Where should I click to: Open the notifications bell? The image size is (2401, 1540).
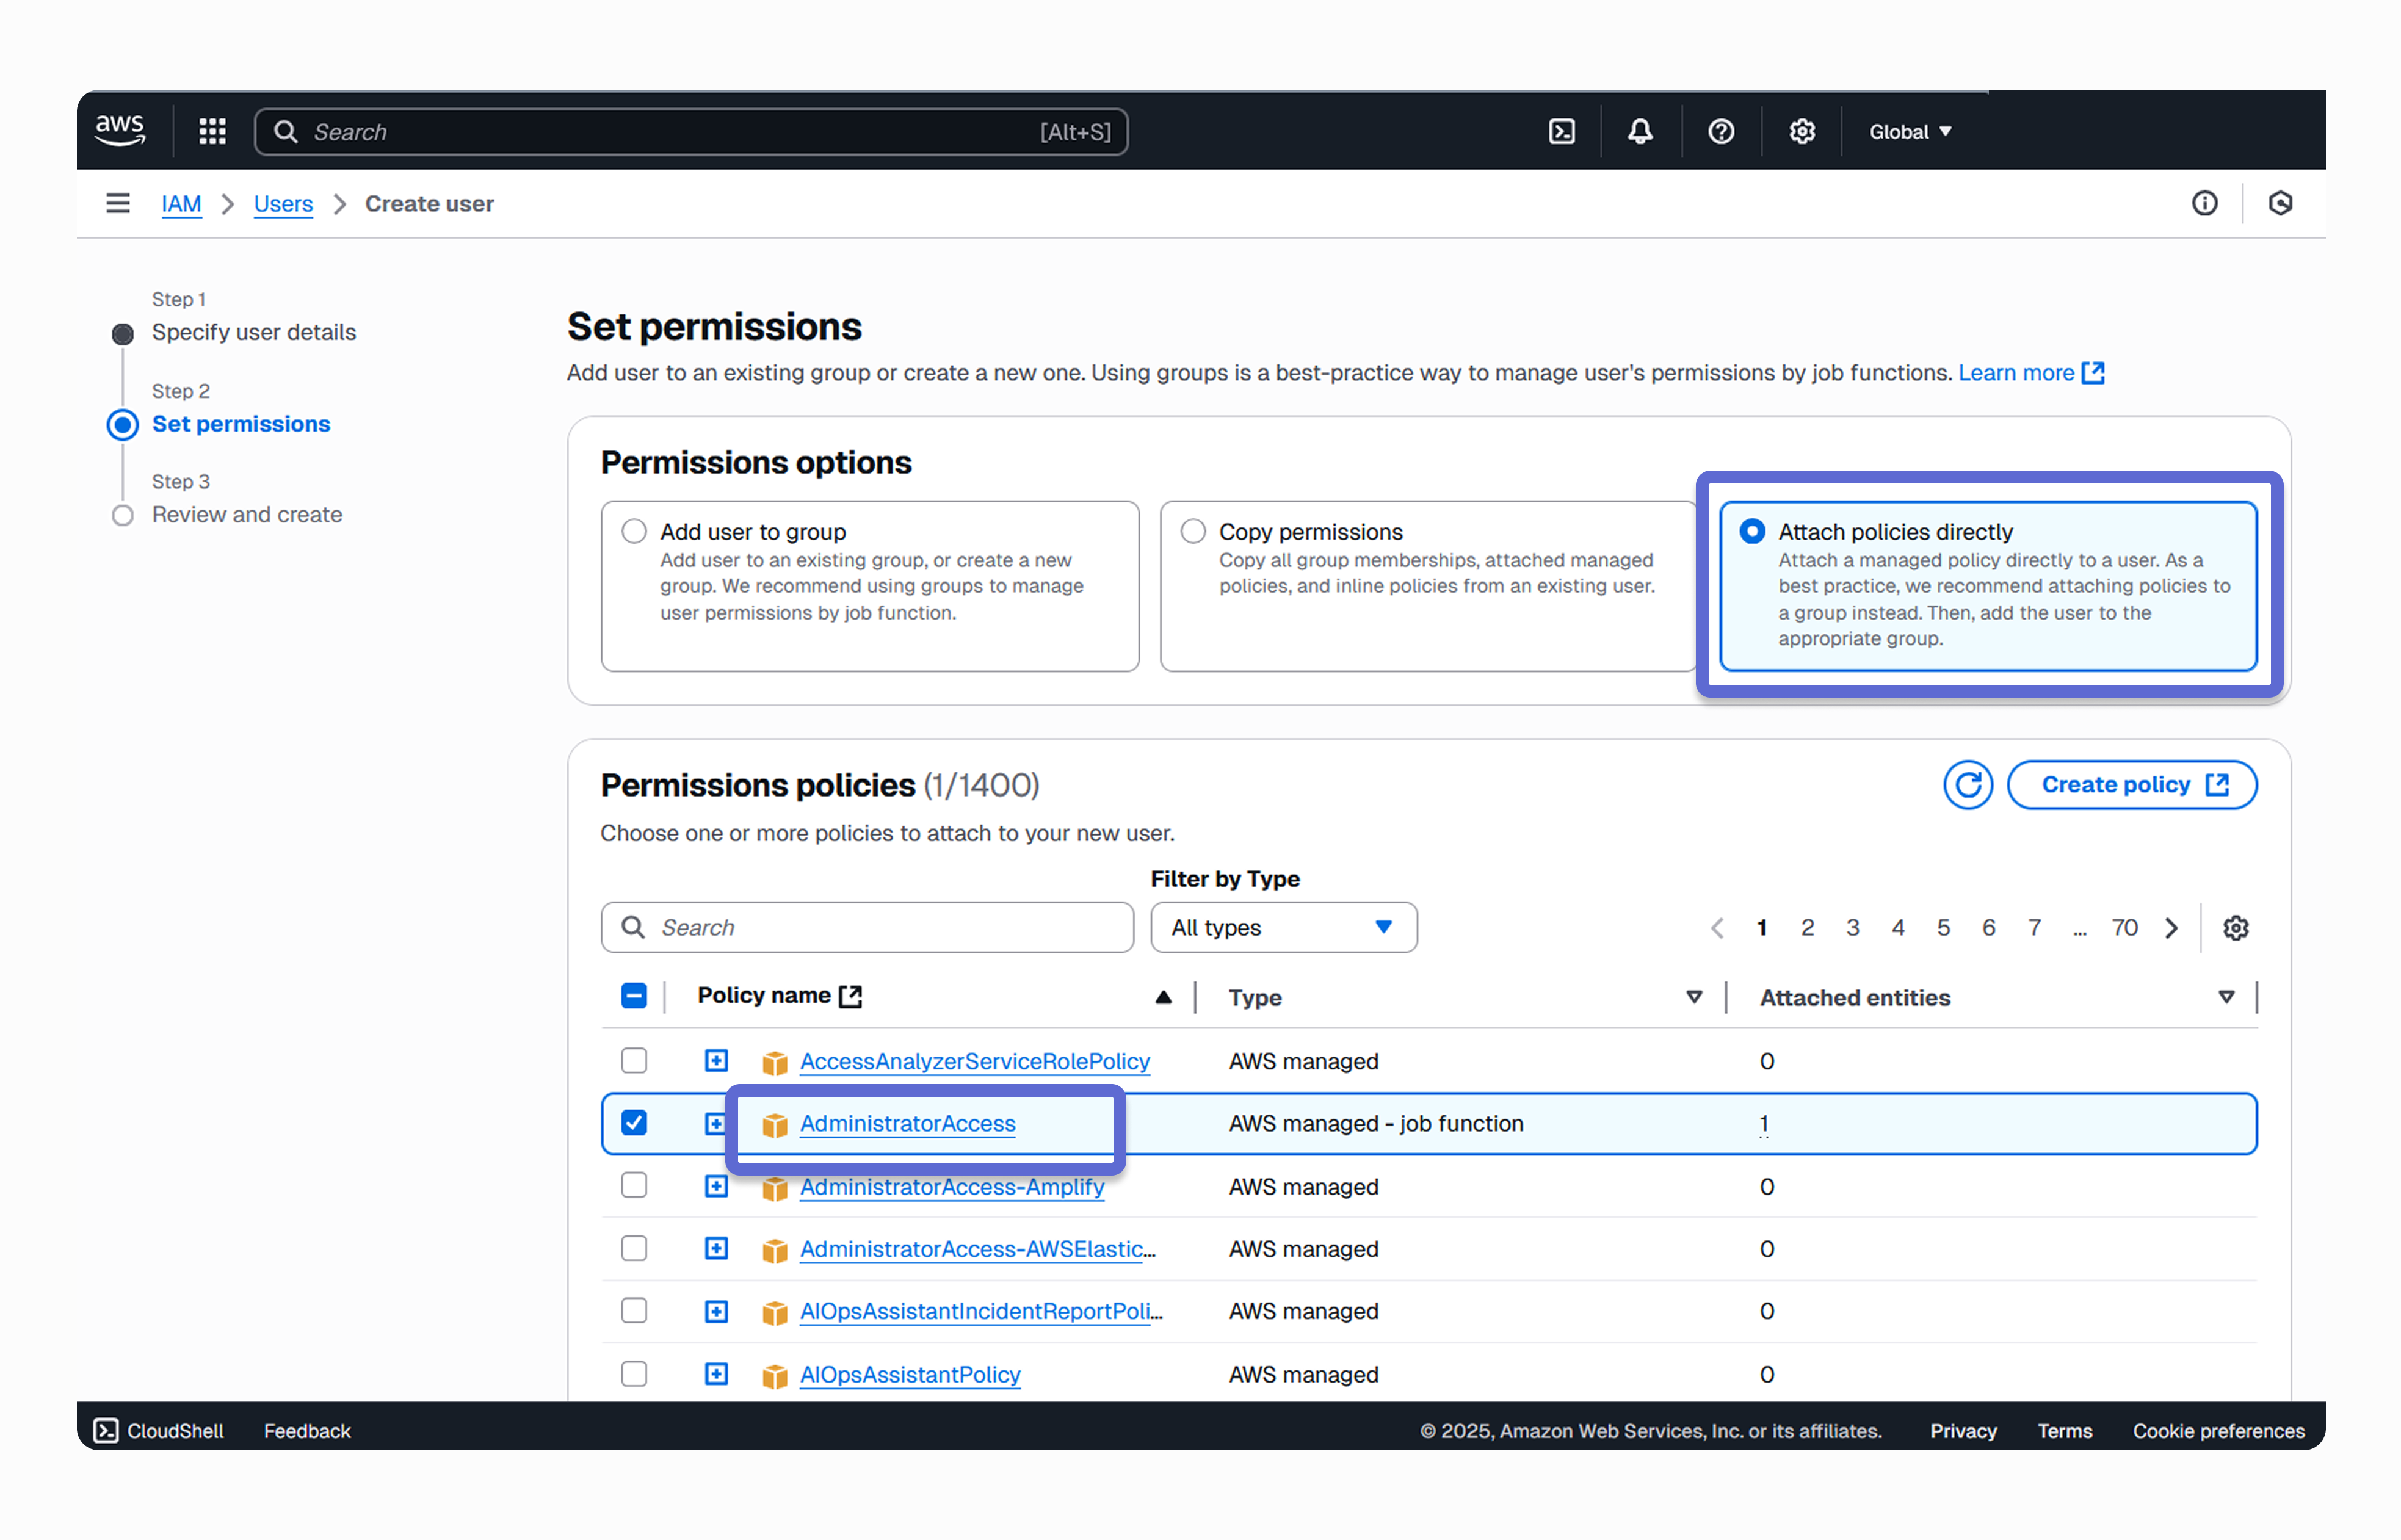[1640, 131]
